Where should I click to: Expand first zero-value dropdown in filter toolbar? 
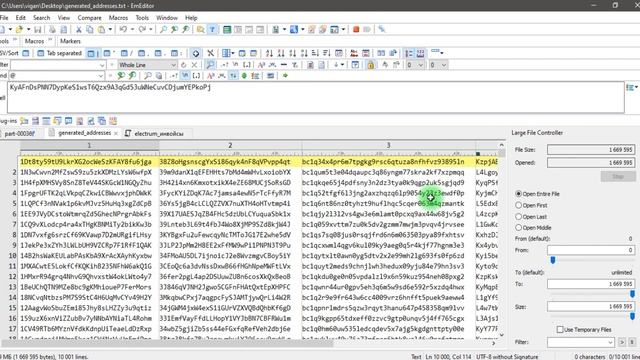[420, 65]
